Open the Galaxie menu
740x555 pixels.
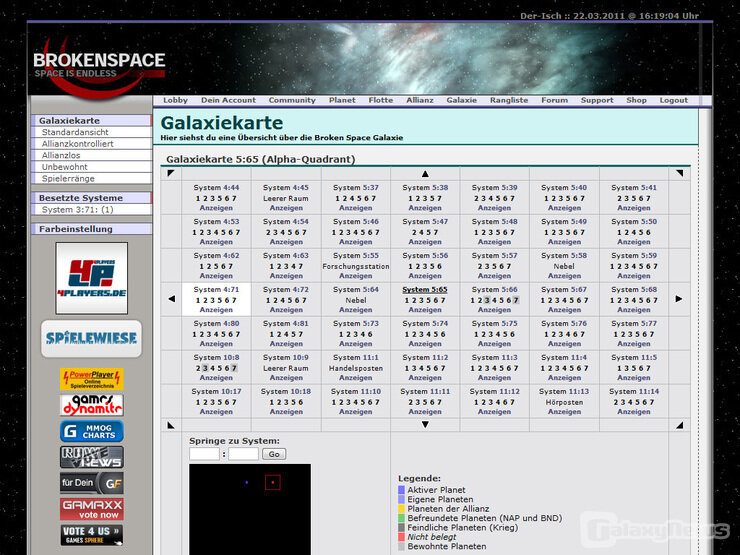coord(462,100)
